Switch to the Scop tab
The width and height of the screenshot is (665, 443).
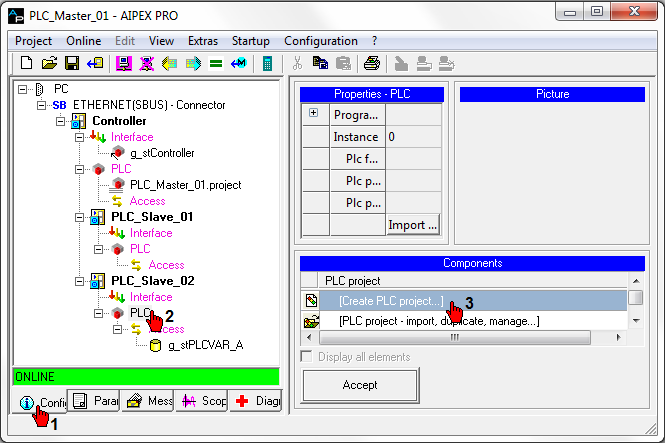pyautogui.click(x=202, y=401)
